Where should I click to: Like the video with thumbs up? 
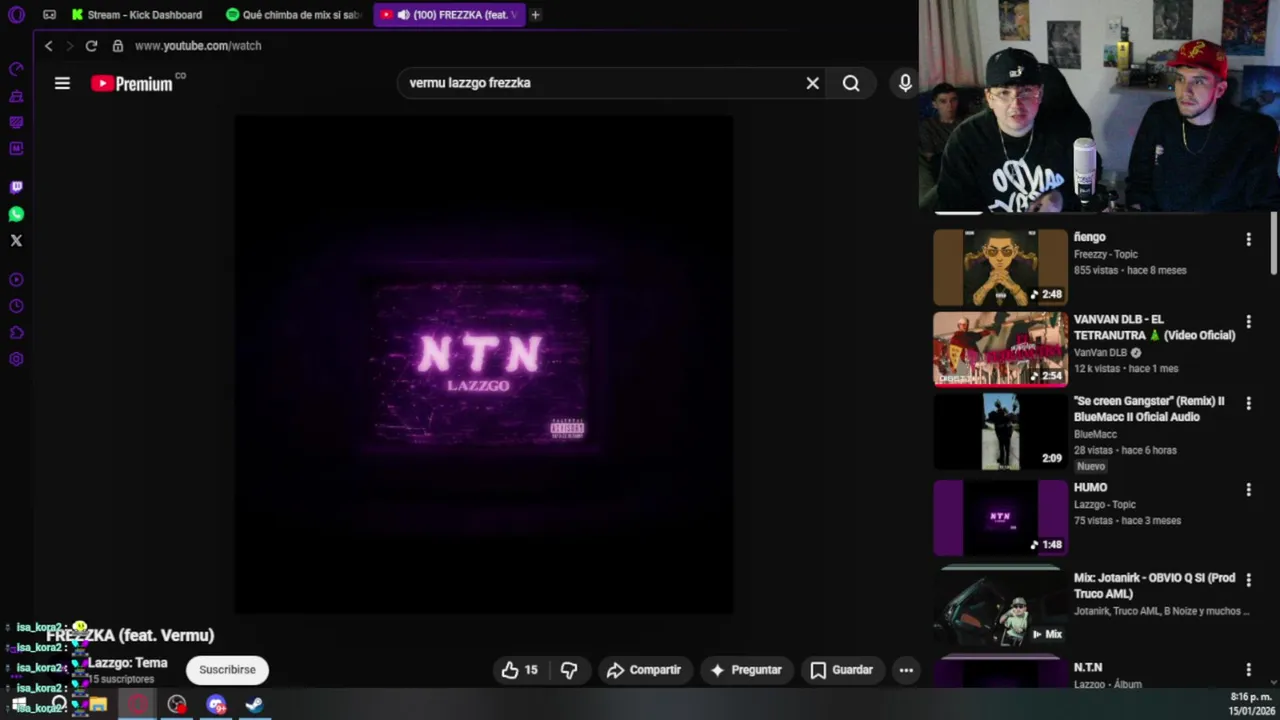click(x=520, y=670)
